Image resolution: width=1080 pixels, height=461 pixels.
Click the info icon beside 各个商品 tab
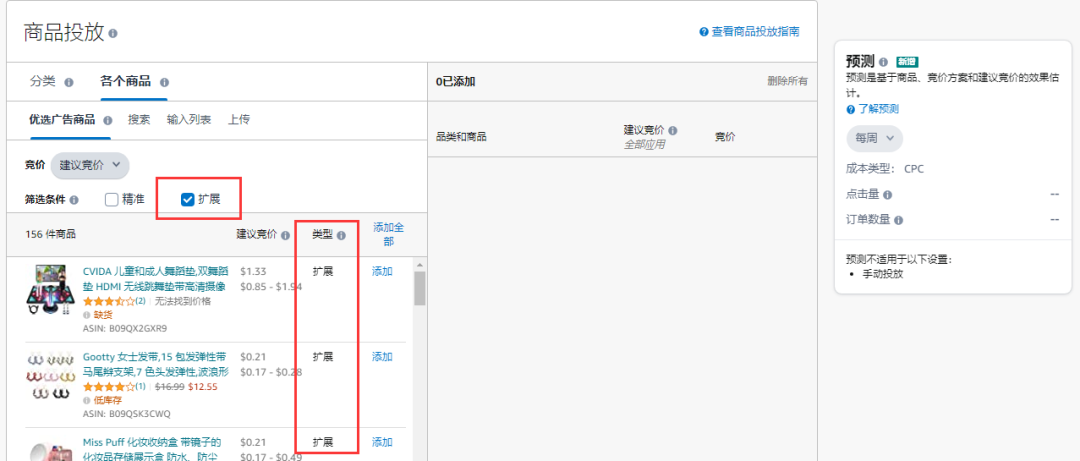click(164, 82)
